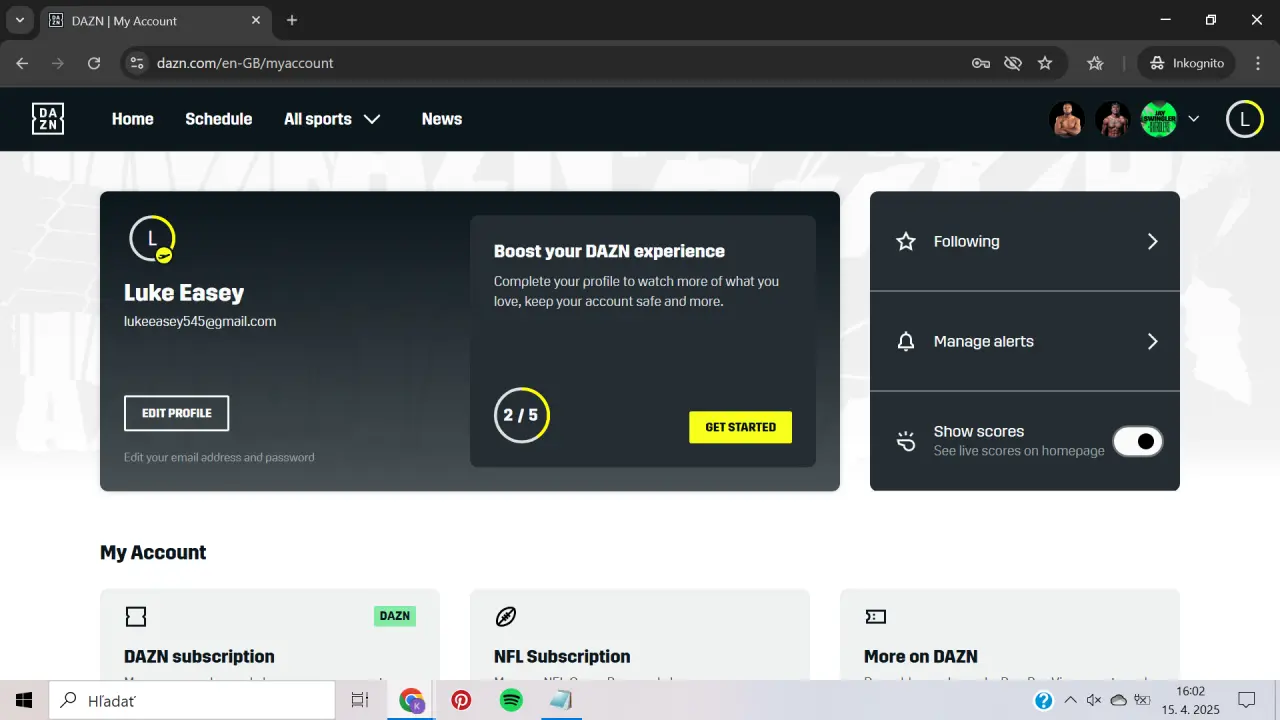Viewport: 1280px width, 720px height.
Task: Open Task View on the taskbar
Action: point(360,700)
